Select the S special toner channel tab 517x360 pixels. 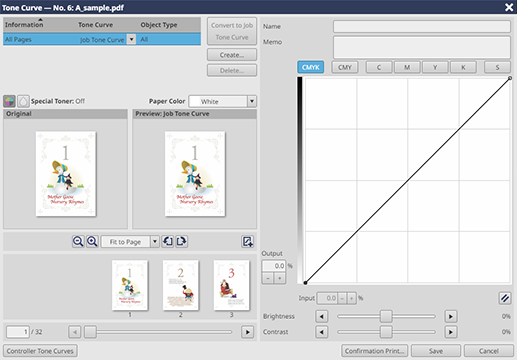(497, 67)
